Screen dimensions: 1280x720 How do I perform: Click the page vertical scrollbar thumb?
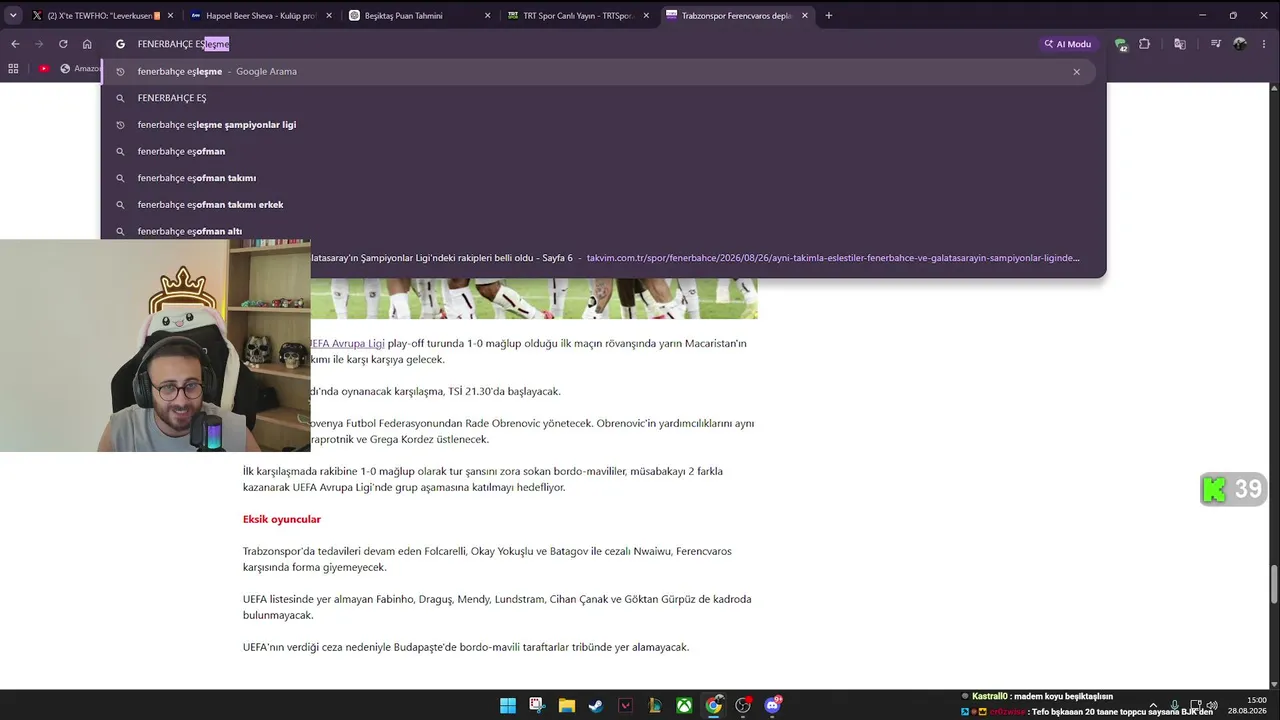click(1274, 585)
